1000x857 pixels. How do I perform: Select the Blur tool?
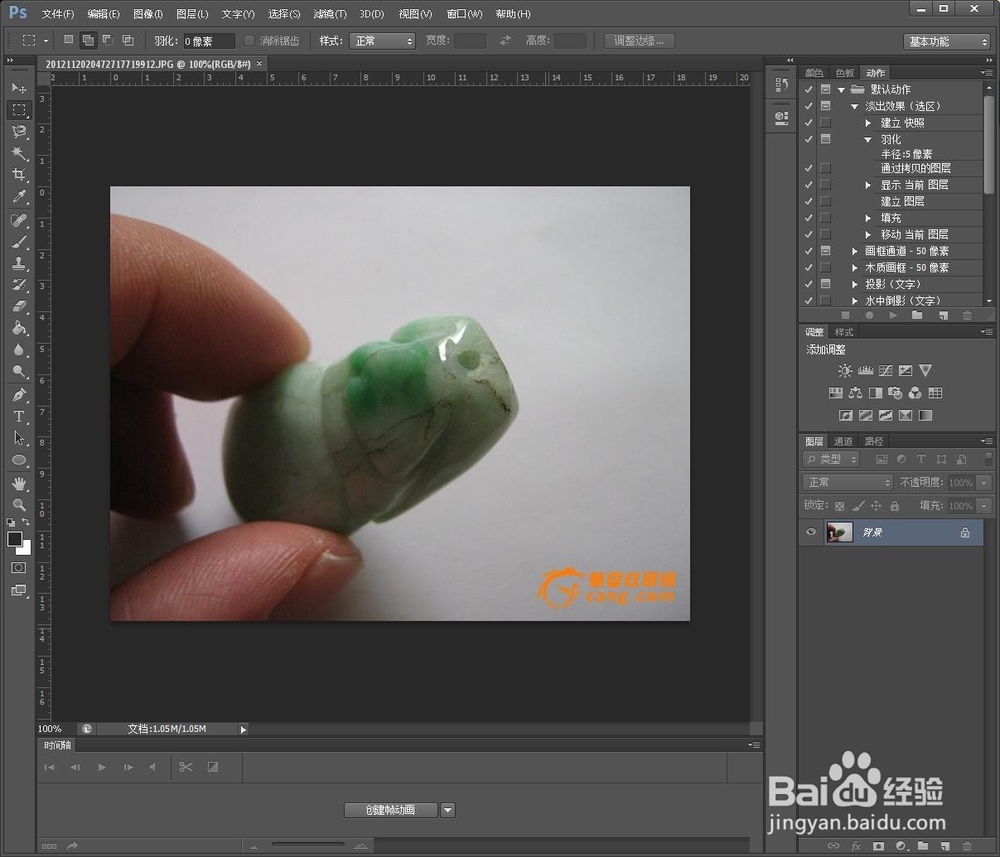tap(19, 350)
